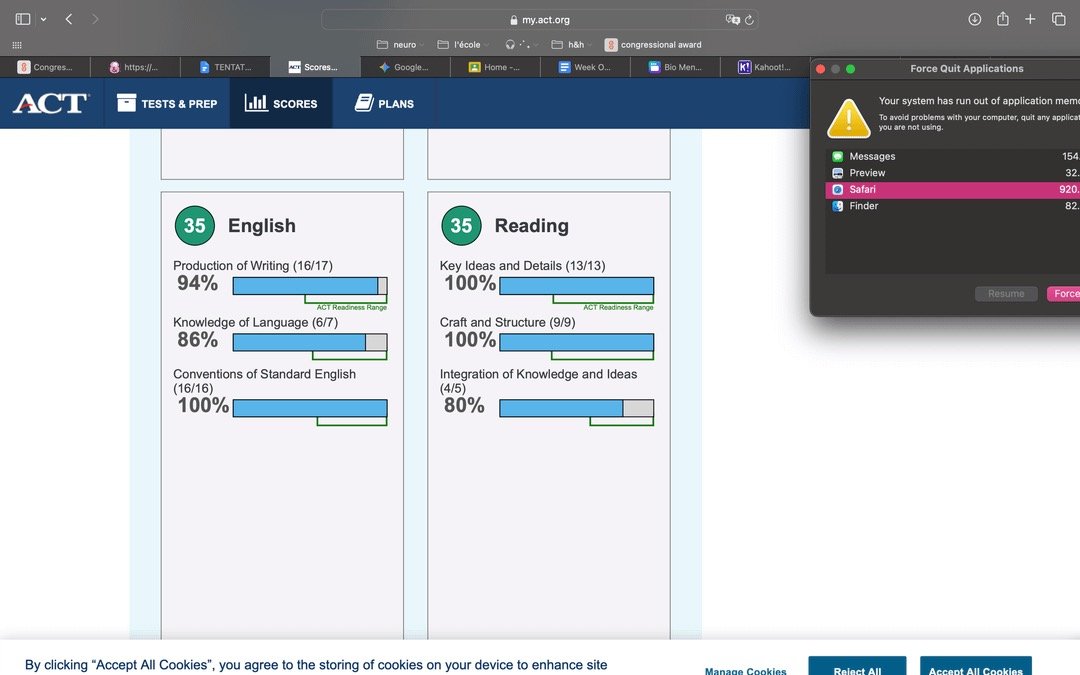
Task: Click the pink Force Quit button
Action: [x=1063, y=293]
